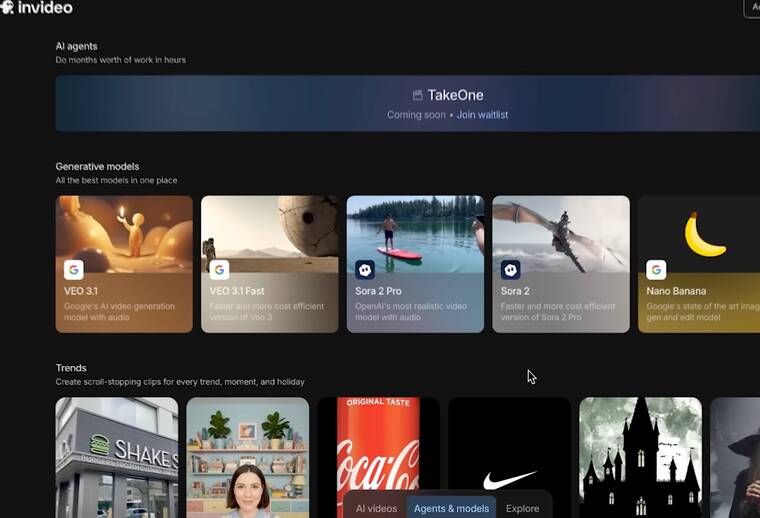
Task: Click the Google icon on the VEO 3.1 Fast card
Action: [219, 270]
